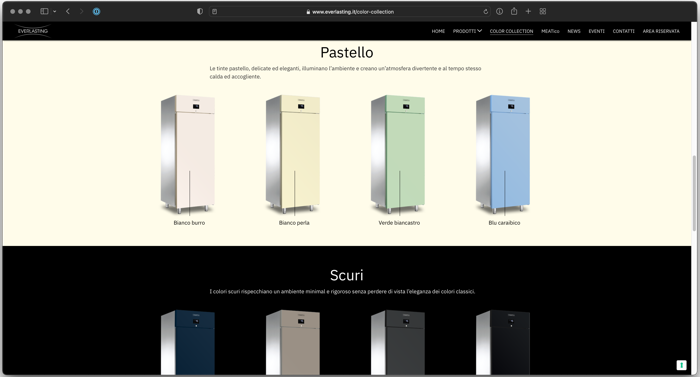Go back with the browser back arrow
700x377 pixels.
tap(68, 12)
